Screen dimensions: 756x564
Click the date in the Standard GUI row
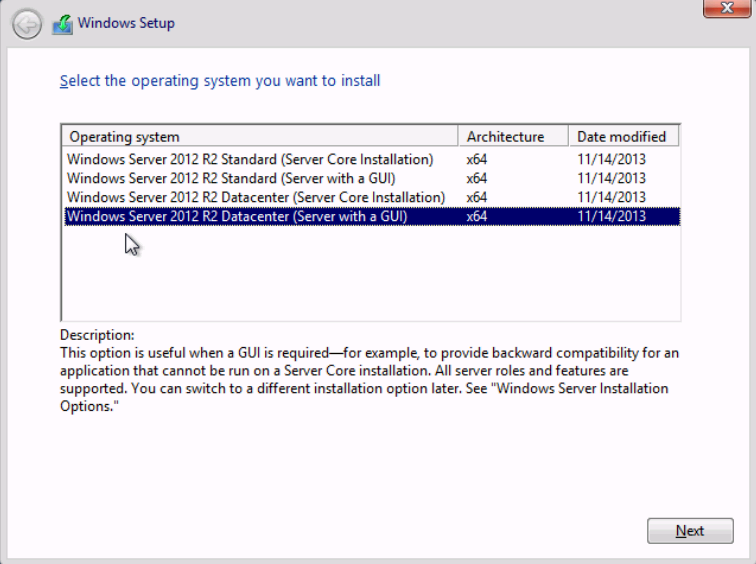611,178
